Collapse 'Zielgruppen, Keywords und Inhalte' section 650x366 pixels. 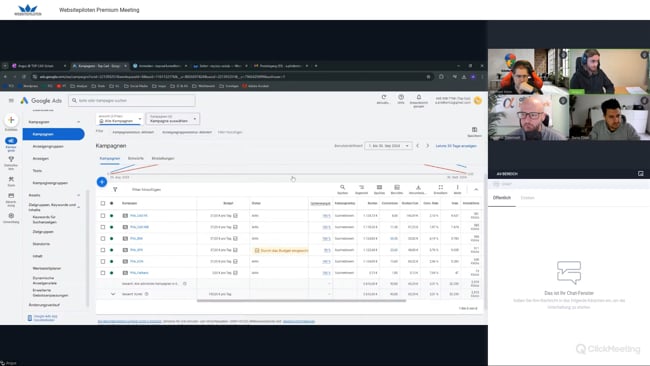pos(78,207)
